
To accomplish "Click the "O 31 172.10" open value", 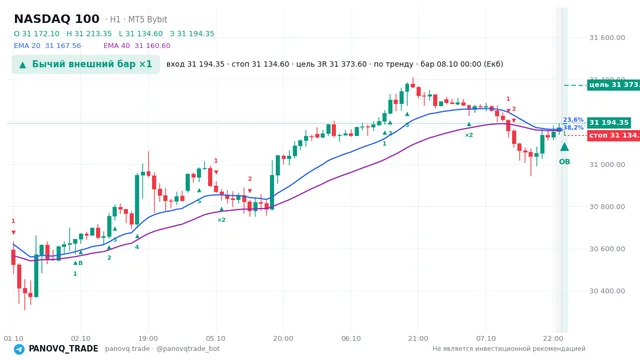I will click(x=37, y=34).
